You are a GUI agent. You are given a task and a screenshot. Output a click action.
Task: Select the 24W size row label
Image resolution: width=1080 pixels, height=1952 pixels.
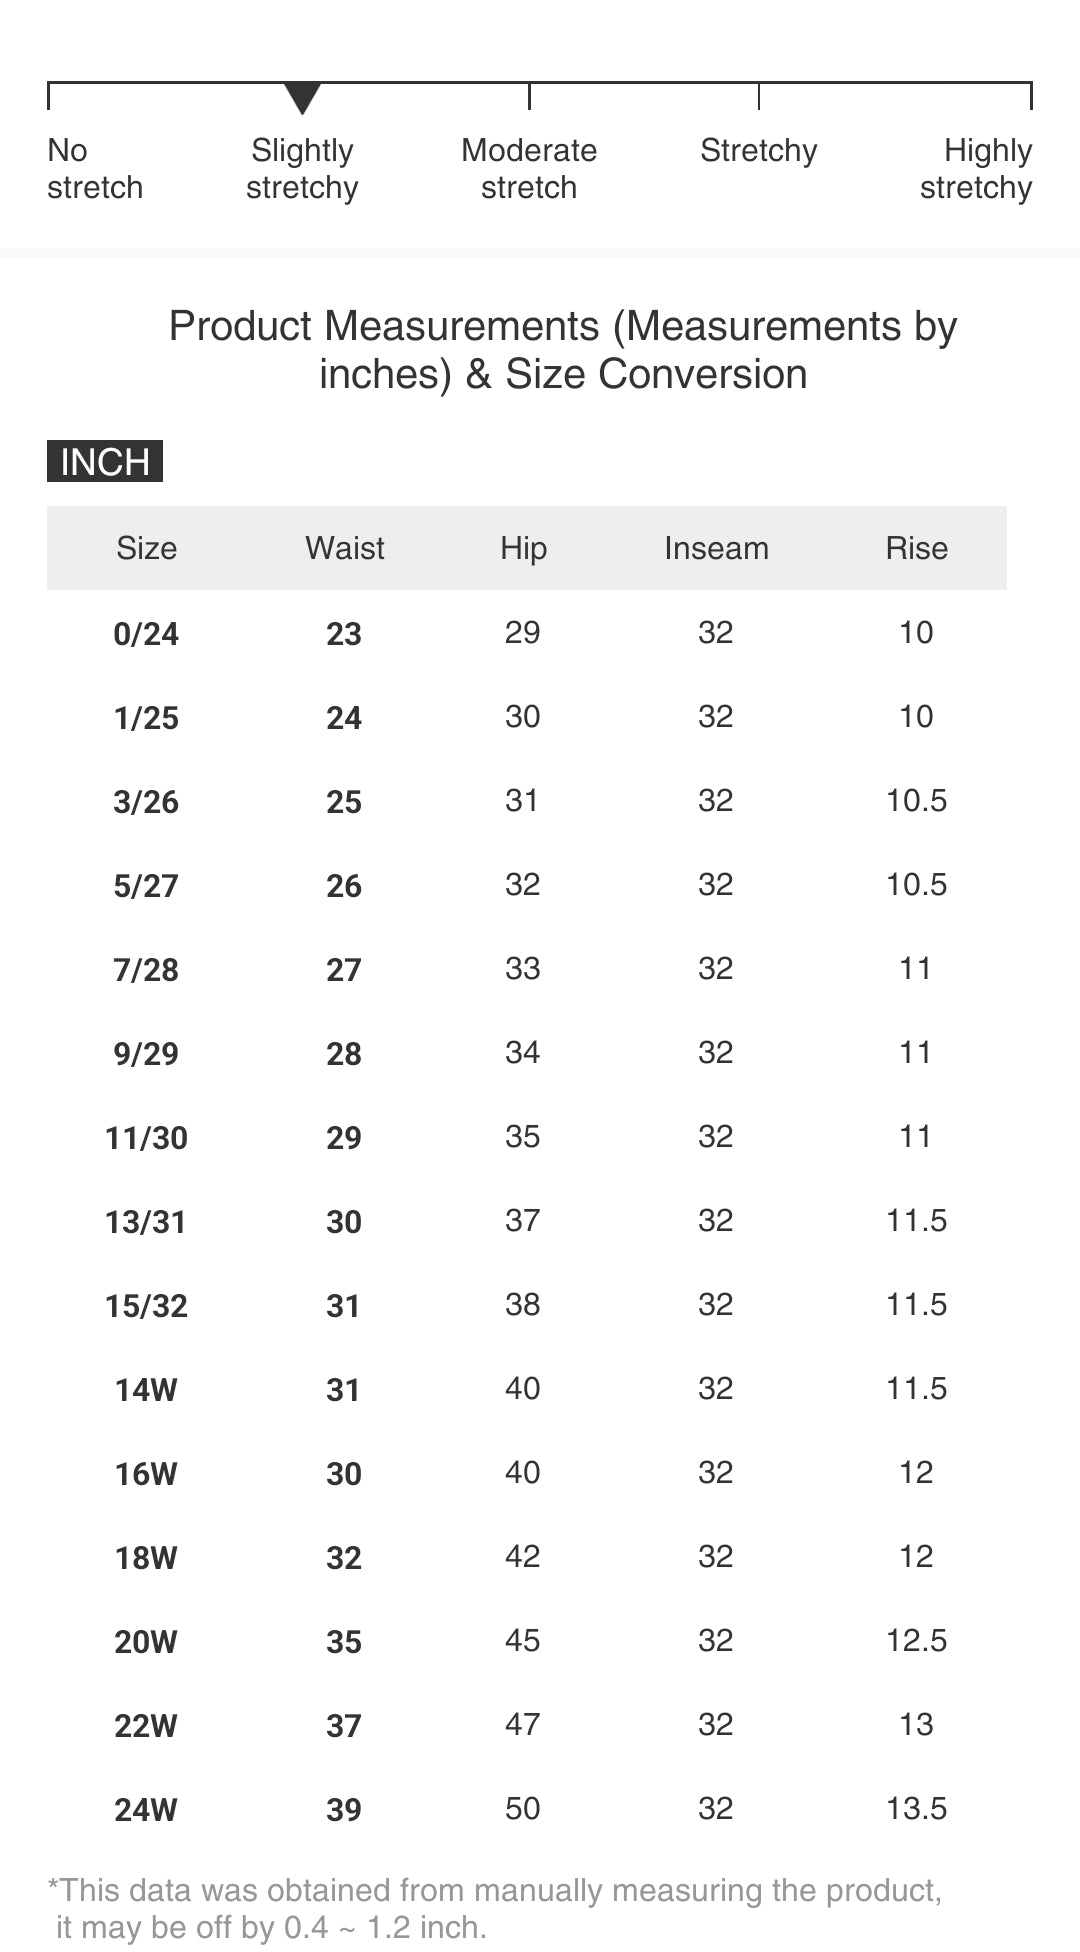tap(146, 1810)
